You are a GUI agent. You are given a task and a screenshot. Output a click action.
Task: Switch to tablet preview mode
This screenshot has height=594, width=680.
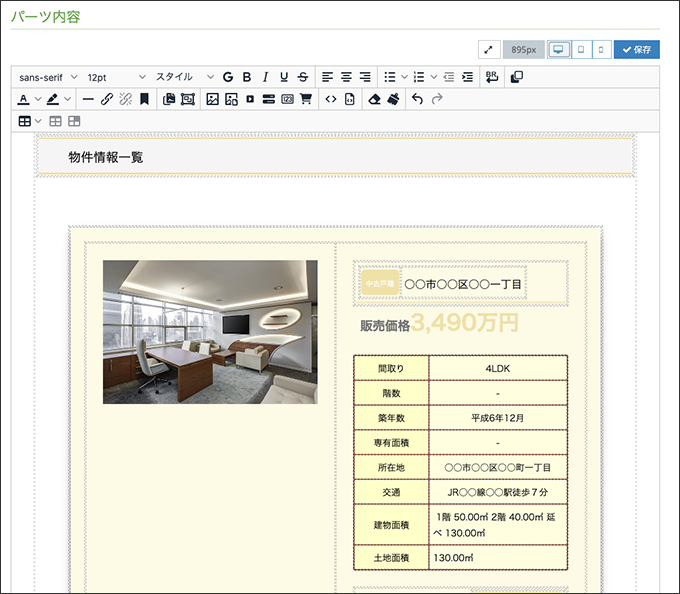(x=581, y=49)
